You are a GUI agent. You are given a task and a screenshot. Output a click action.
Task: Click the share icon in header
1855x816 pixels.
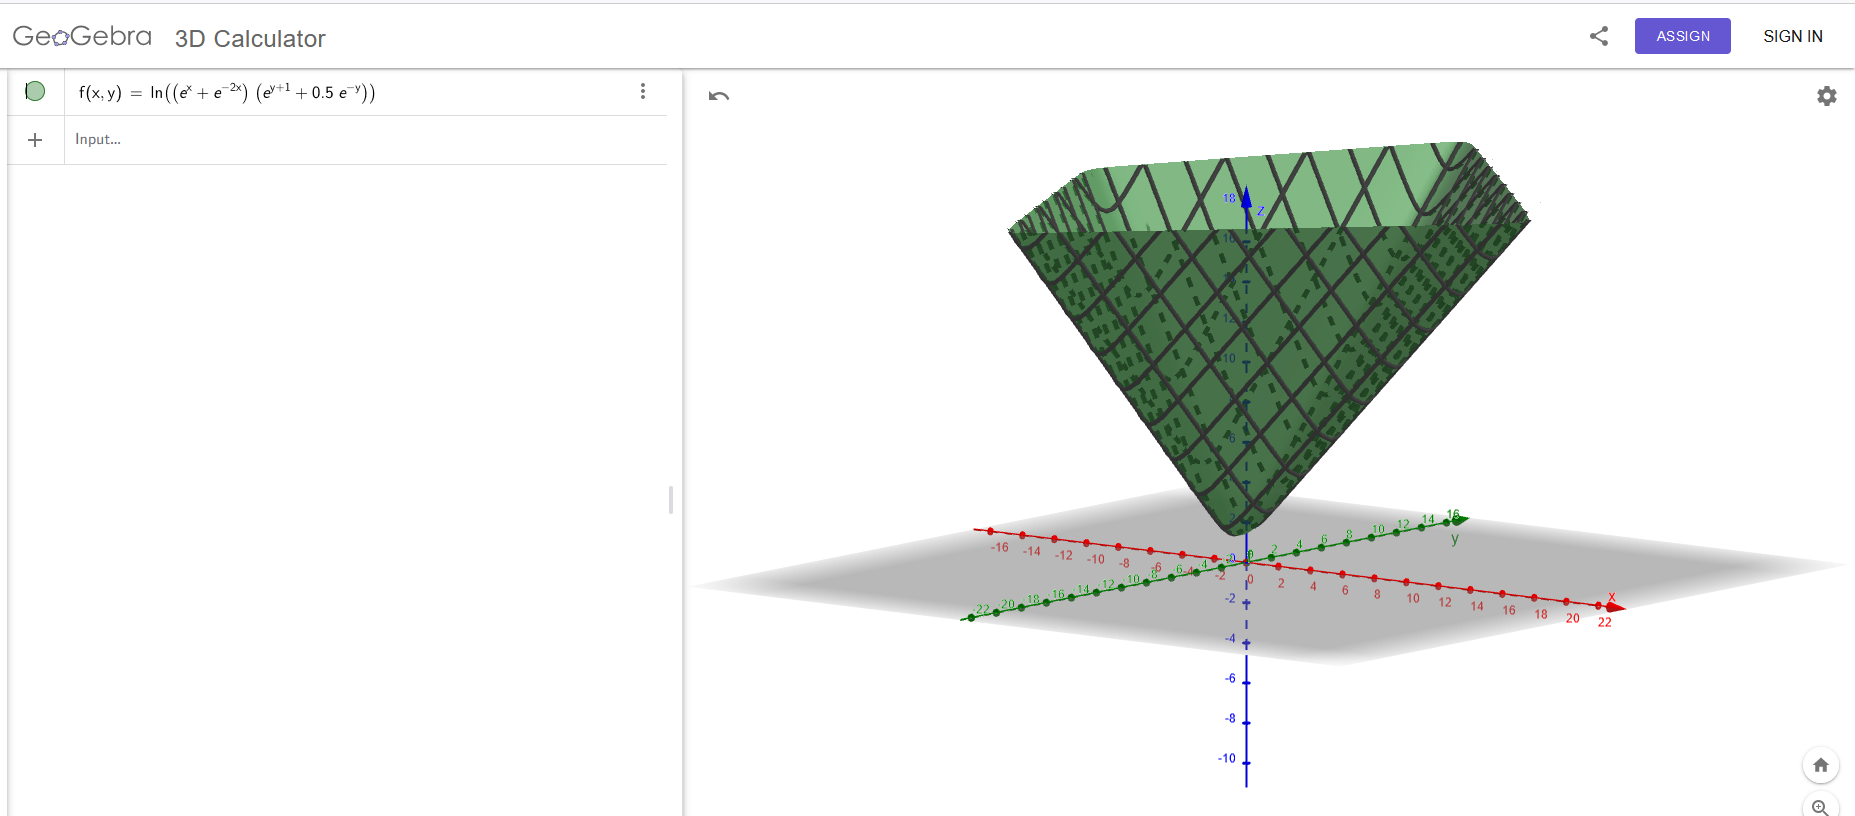tap(1599, 36)
